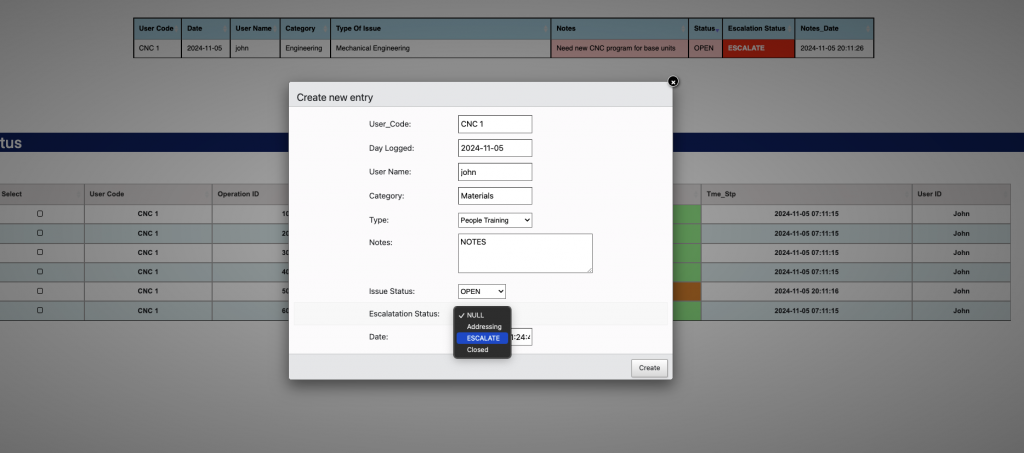1024x453 pixels.
Task: Click the pink Notes cell about CNC program
Action: [x=620, y=48]
